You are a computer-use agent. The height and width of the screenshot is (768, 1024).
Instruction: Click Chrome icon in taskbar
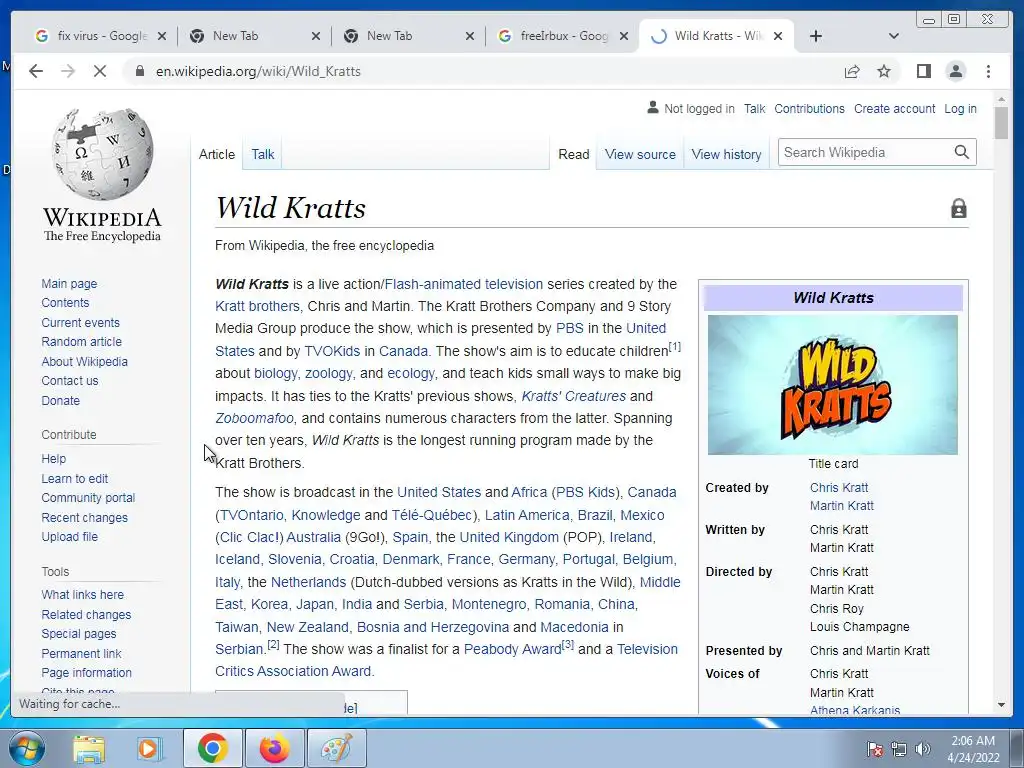pos(212,748)
